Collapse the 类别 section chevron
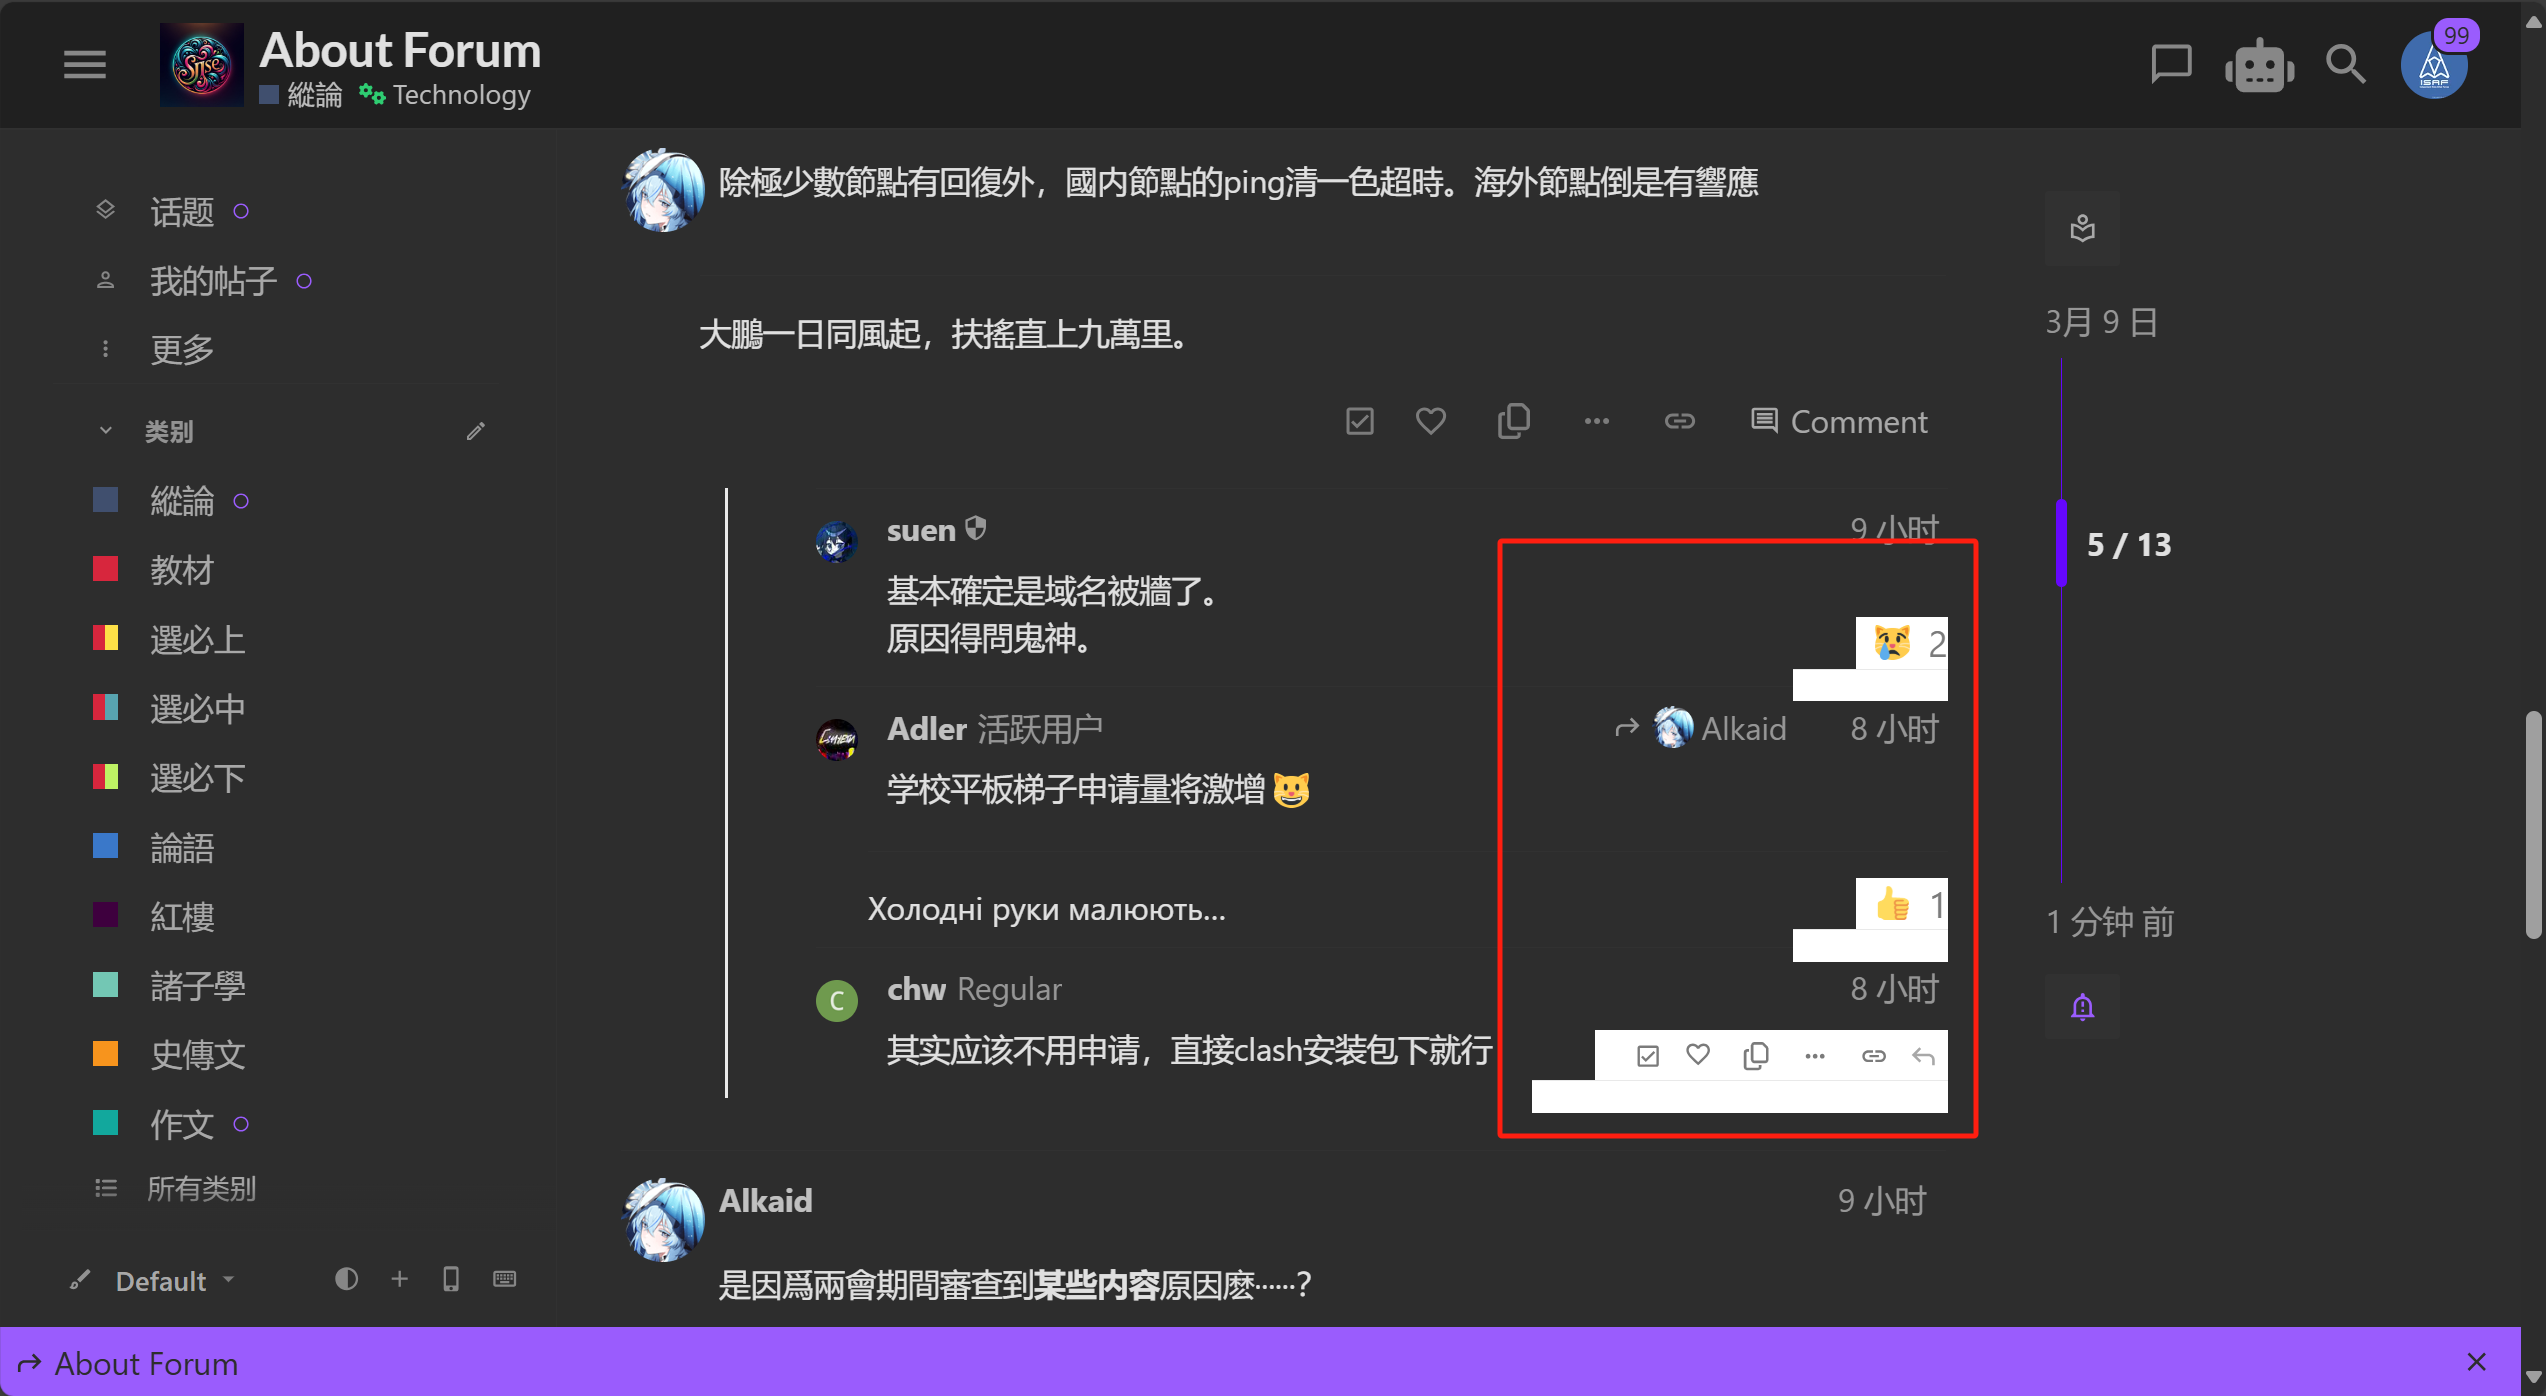 pos(105,431)
